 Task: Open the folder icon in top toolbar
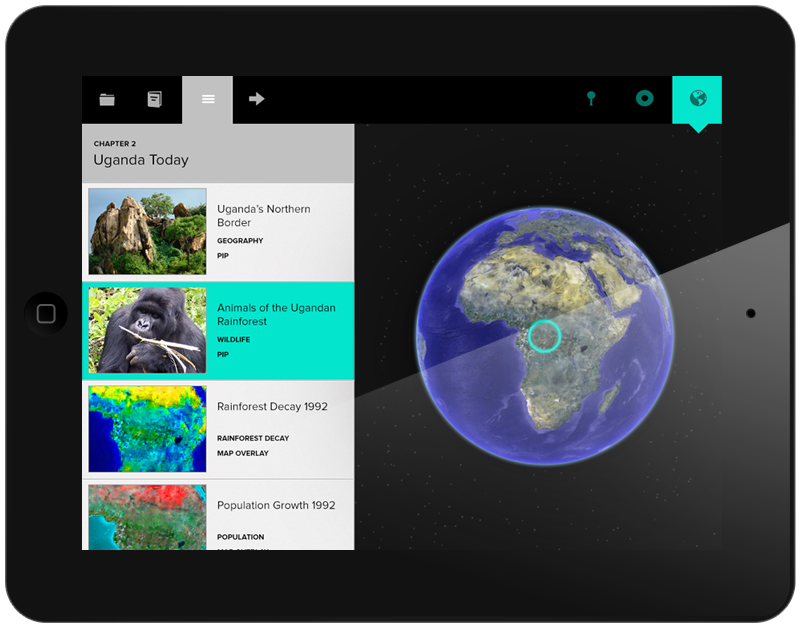(x=107, y=99)
